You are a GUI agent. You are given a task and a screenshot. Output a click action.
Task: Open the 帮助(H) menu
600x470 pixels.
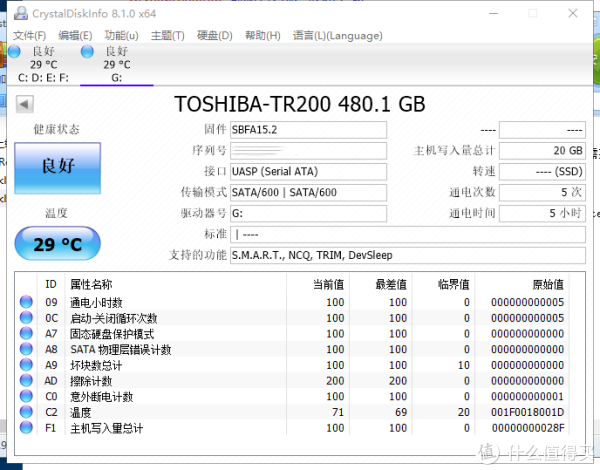[x=262, y=36]
